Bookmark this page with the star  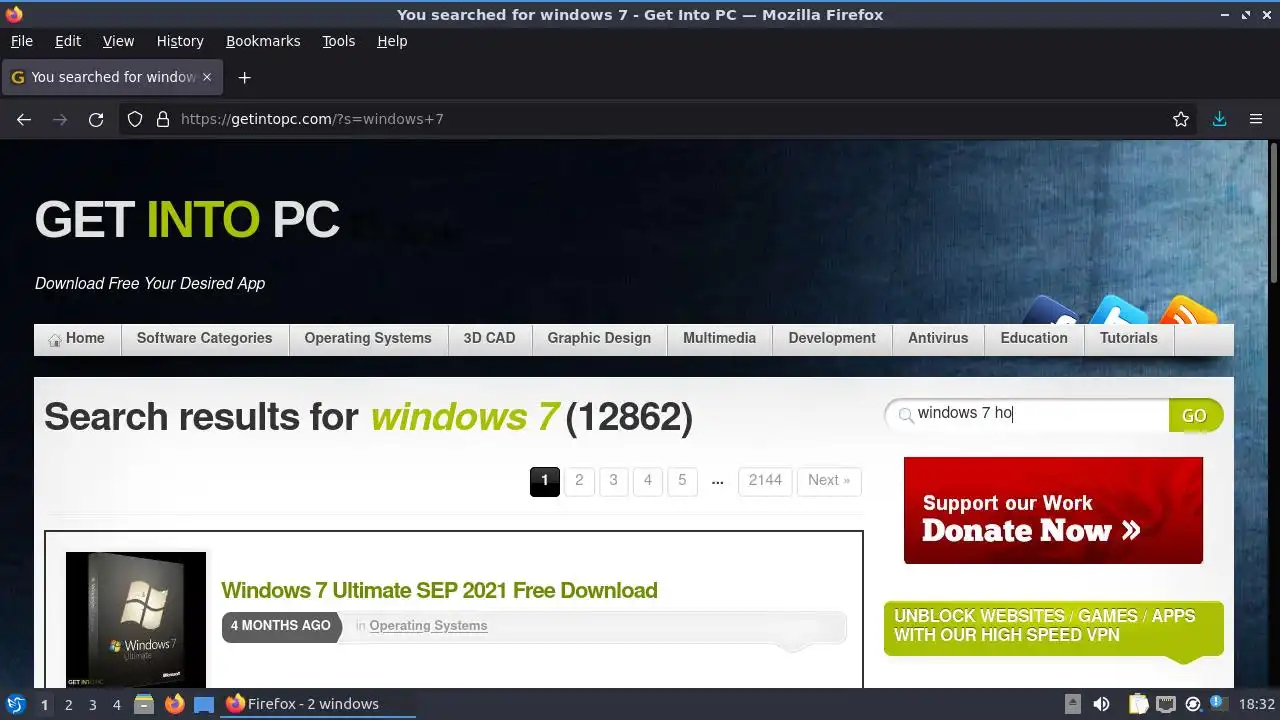coord(1181,119)
